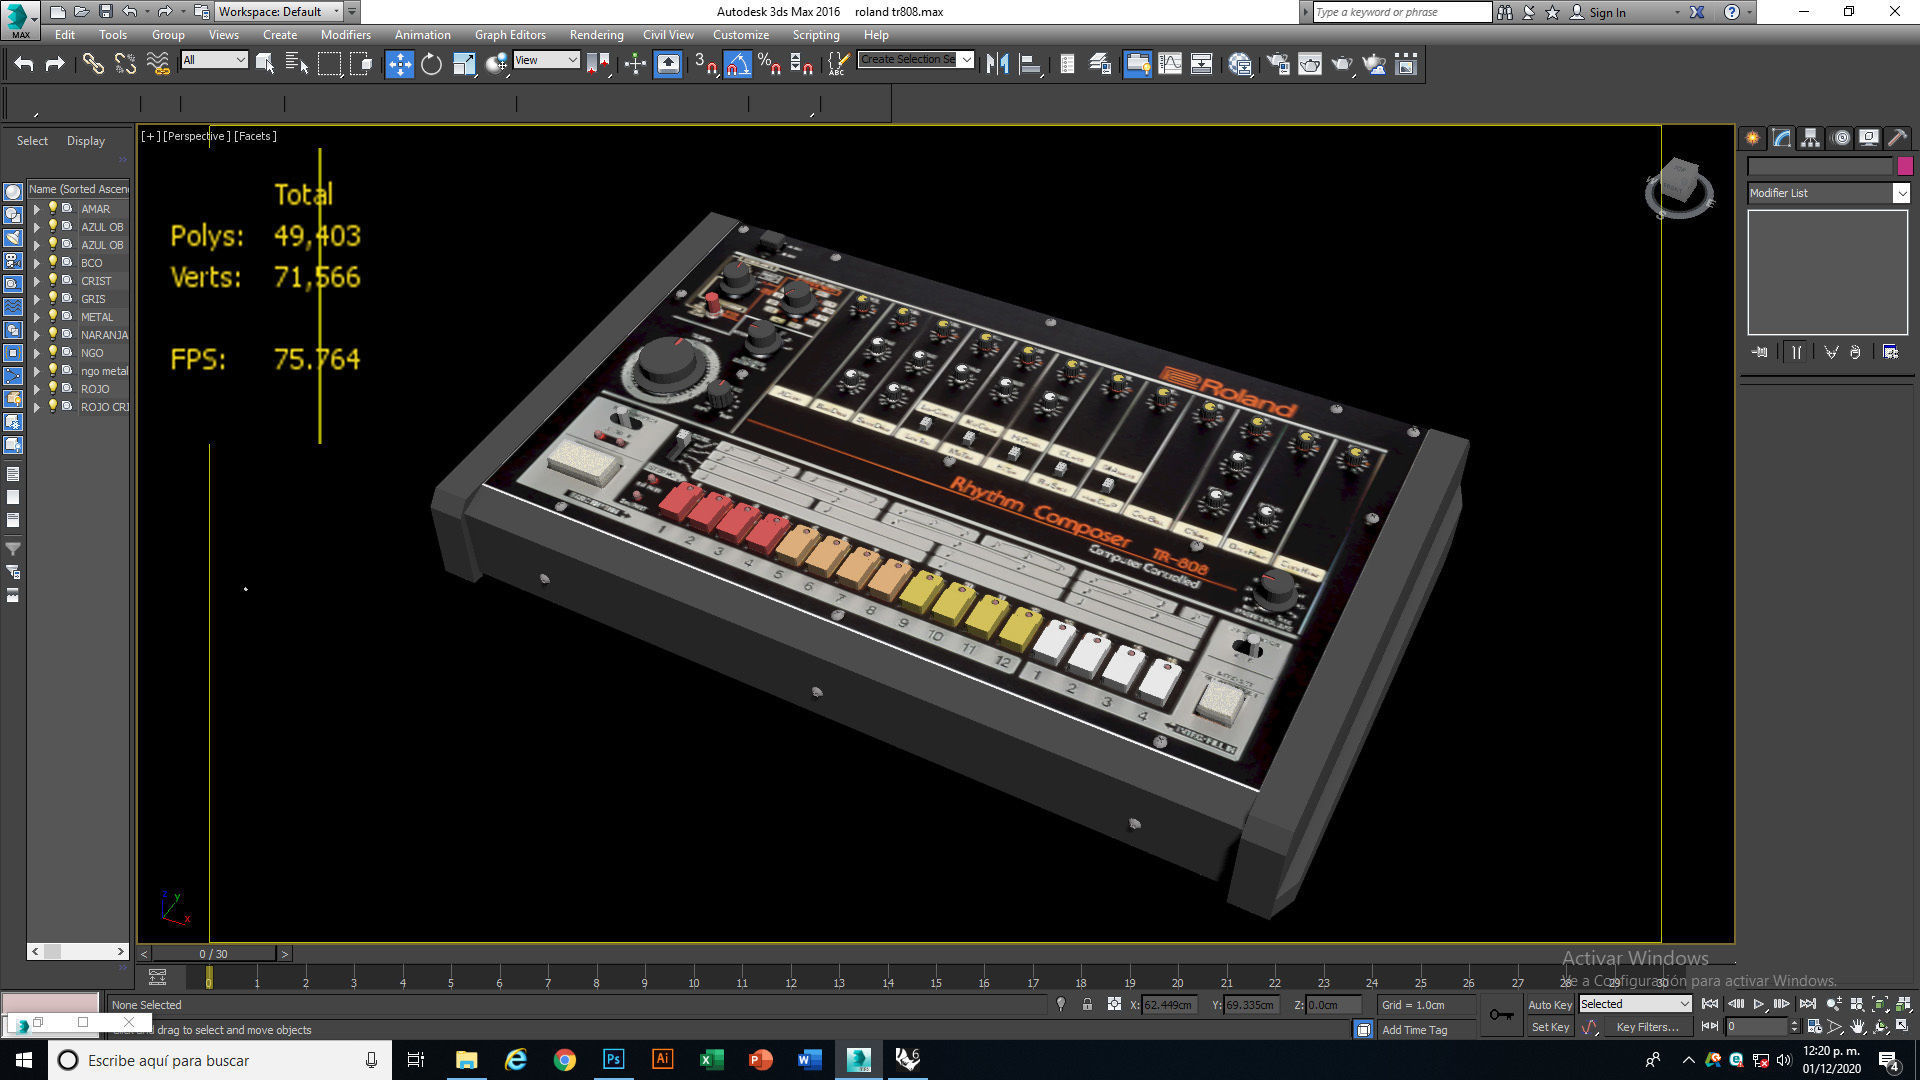Click the Align tool icon
The image size is (1920, 1080).
pos(1030,64)
